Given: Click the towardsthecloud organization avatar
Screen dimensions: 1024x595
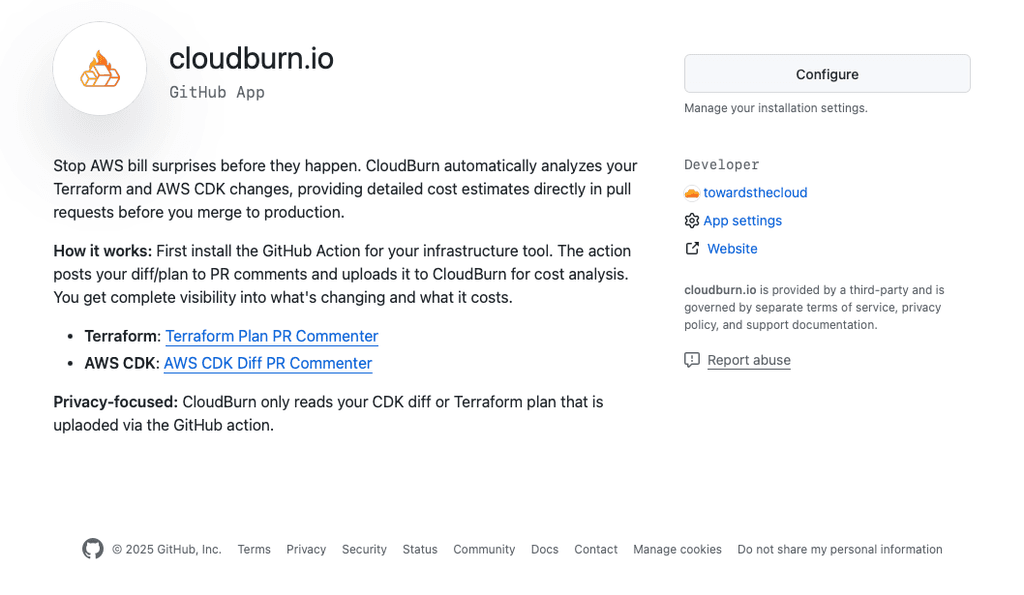Looking at the screenshot, I should 691,192.
